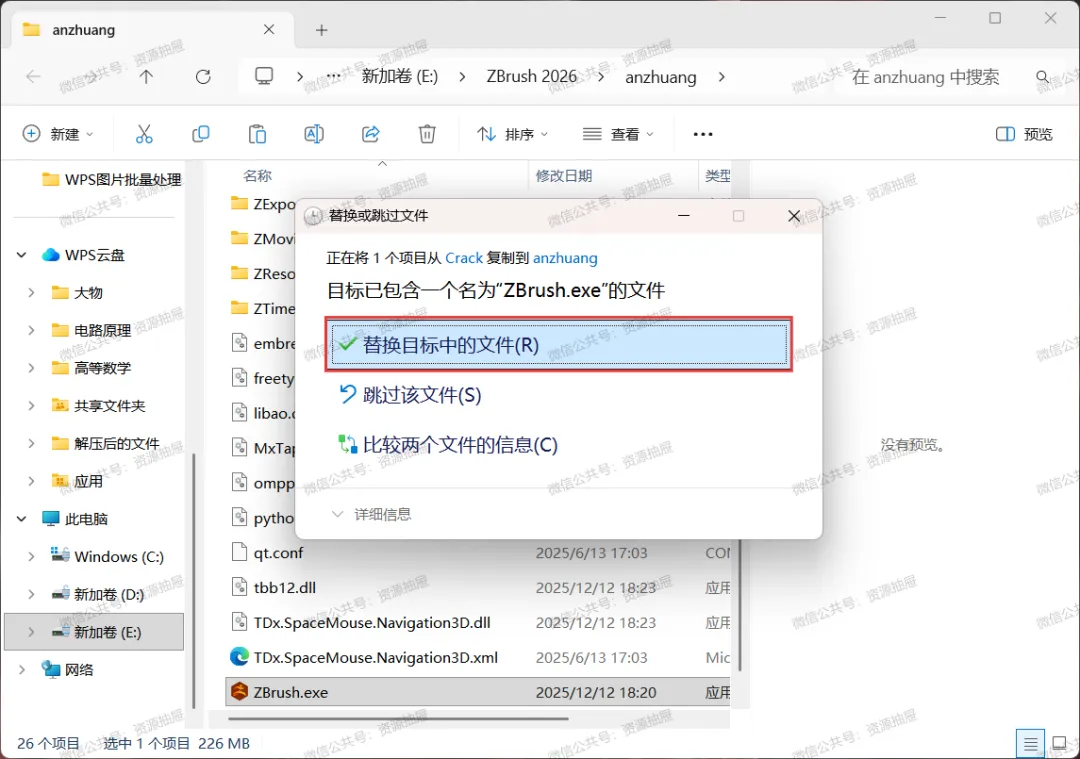Expand the chevron after anzhuang breadcrumb

click(x=721, y=76)
